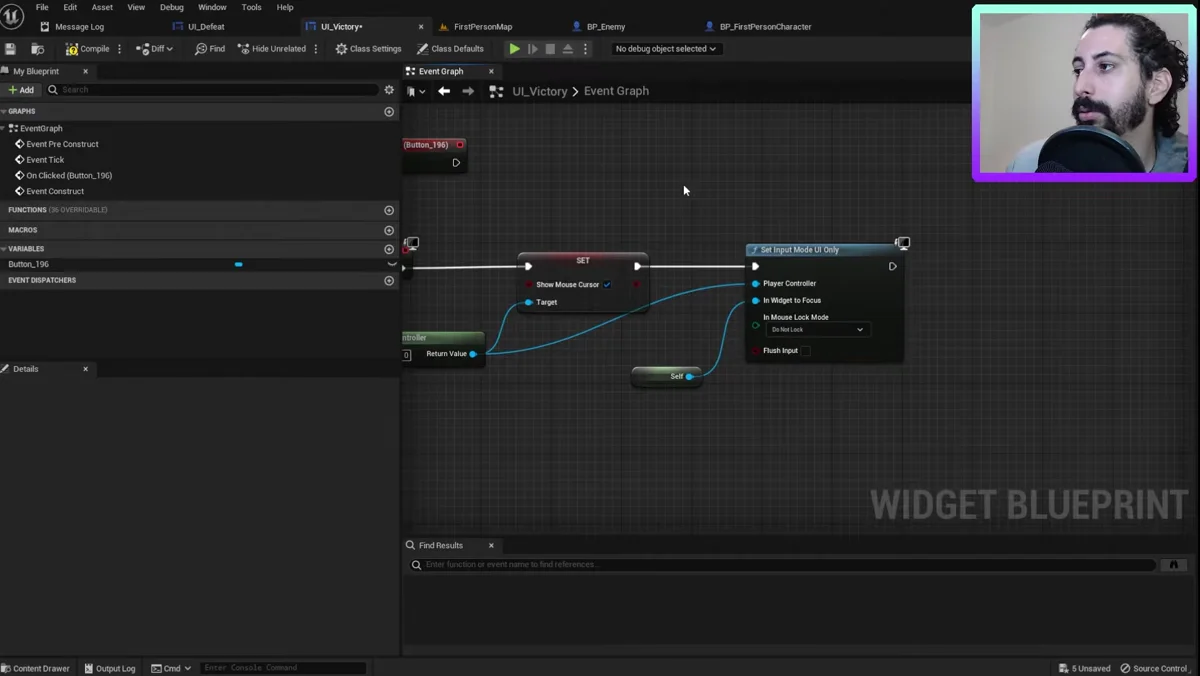Click the My Blueprint search field

point(212,90)
